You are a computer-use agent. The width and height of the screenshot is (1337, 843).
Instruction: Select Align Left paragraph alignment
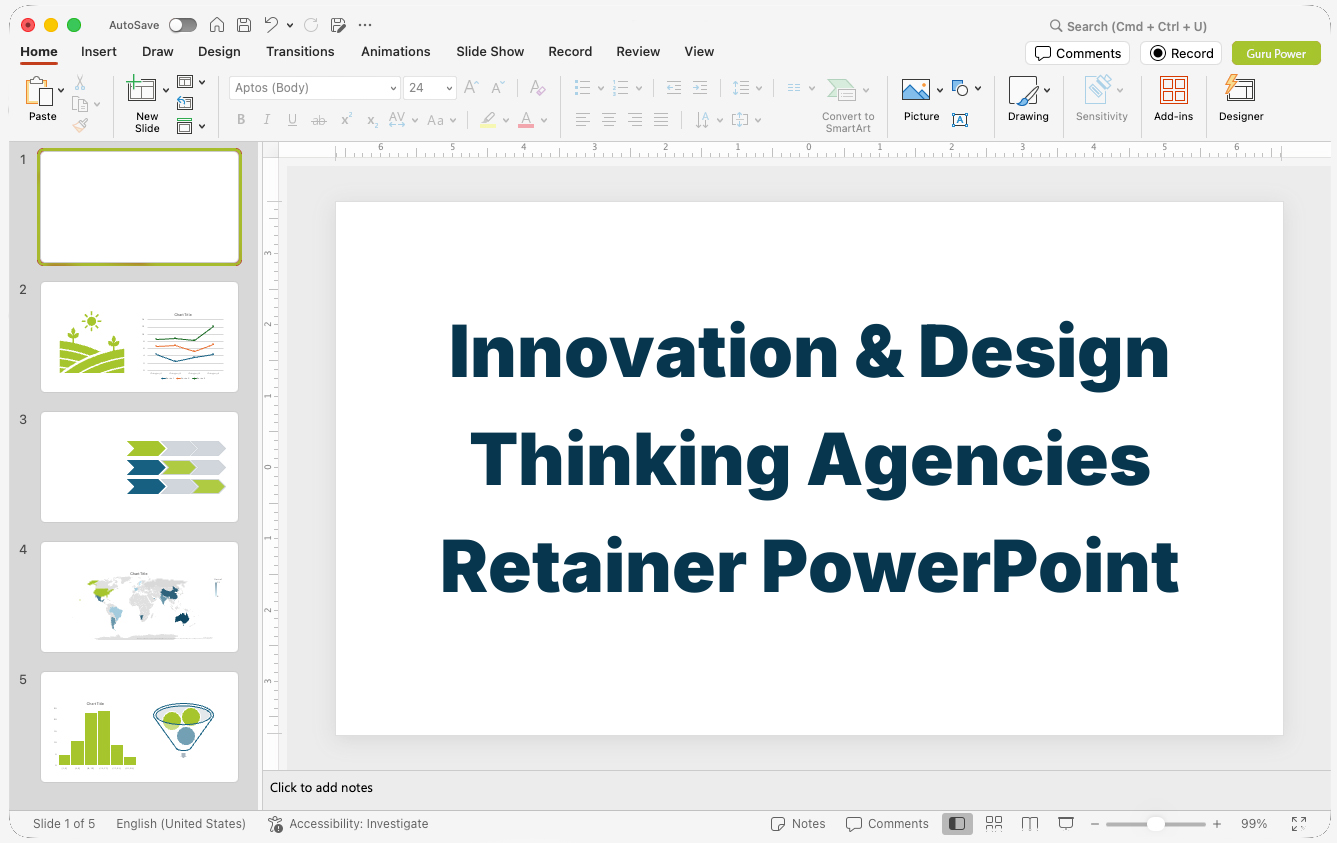point(583,120)
